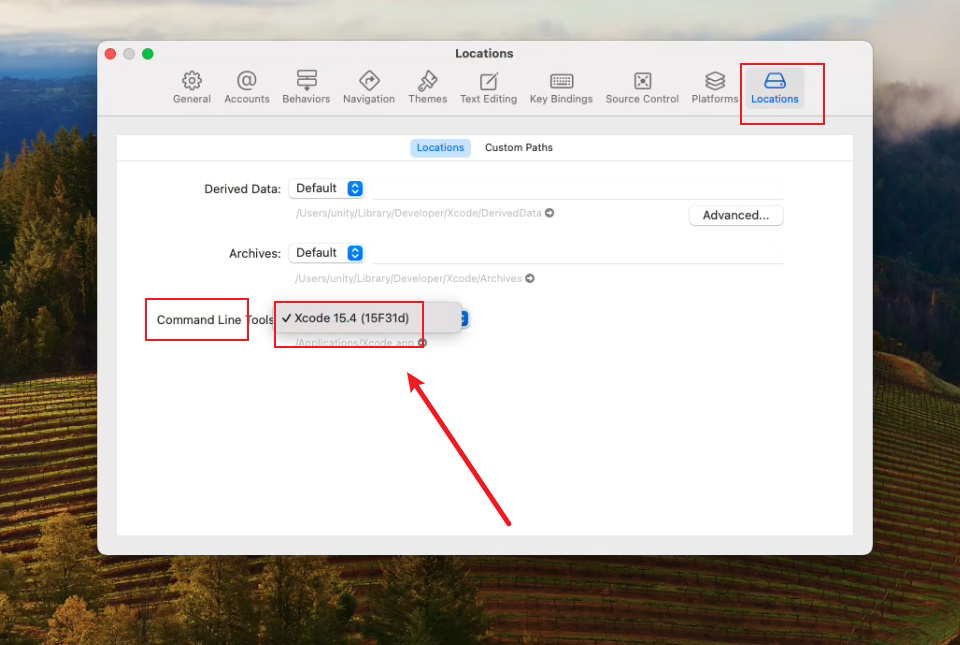
Task: Open the Archives Default dropdown
Action: point(326,253)
